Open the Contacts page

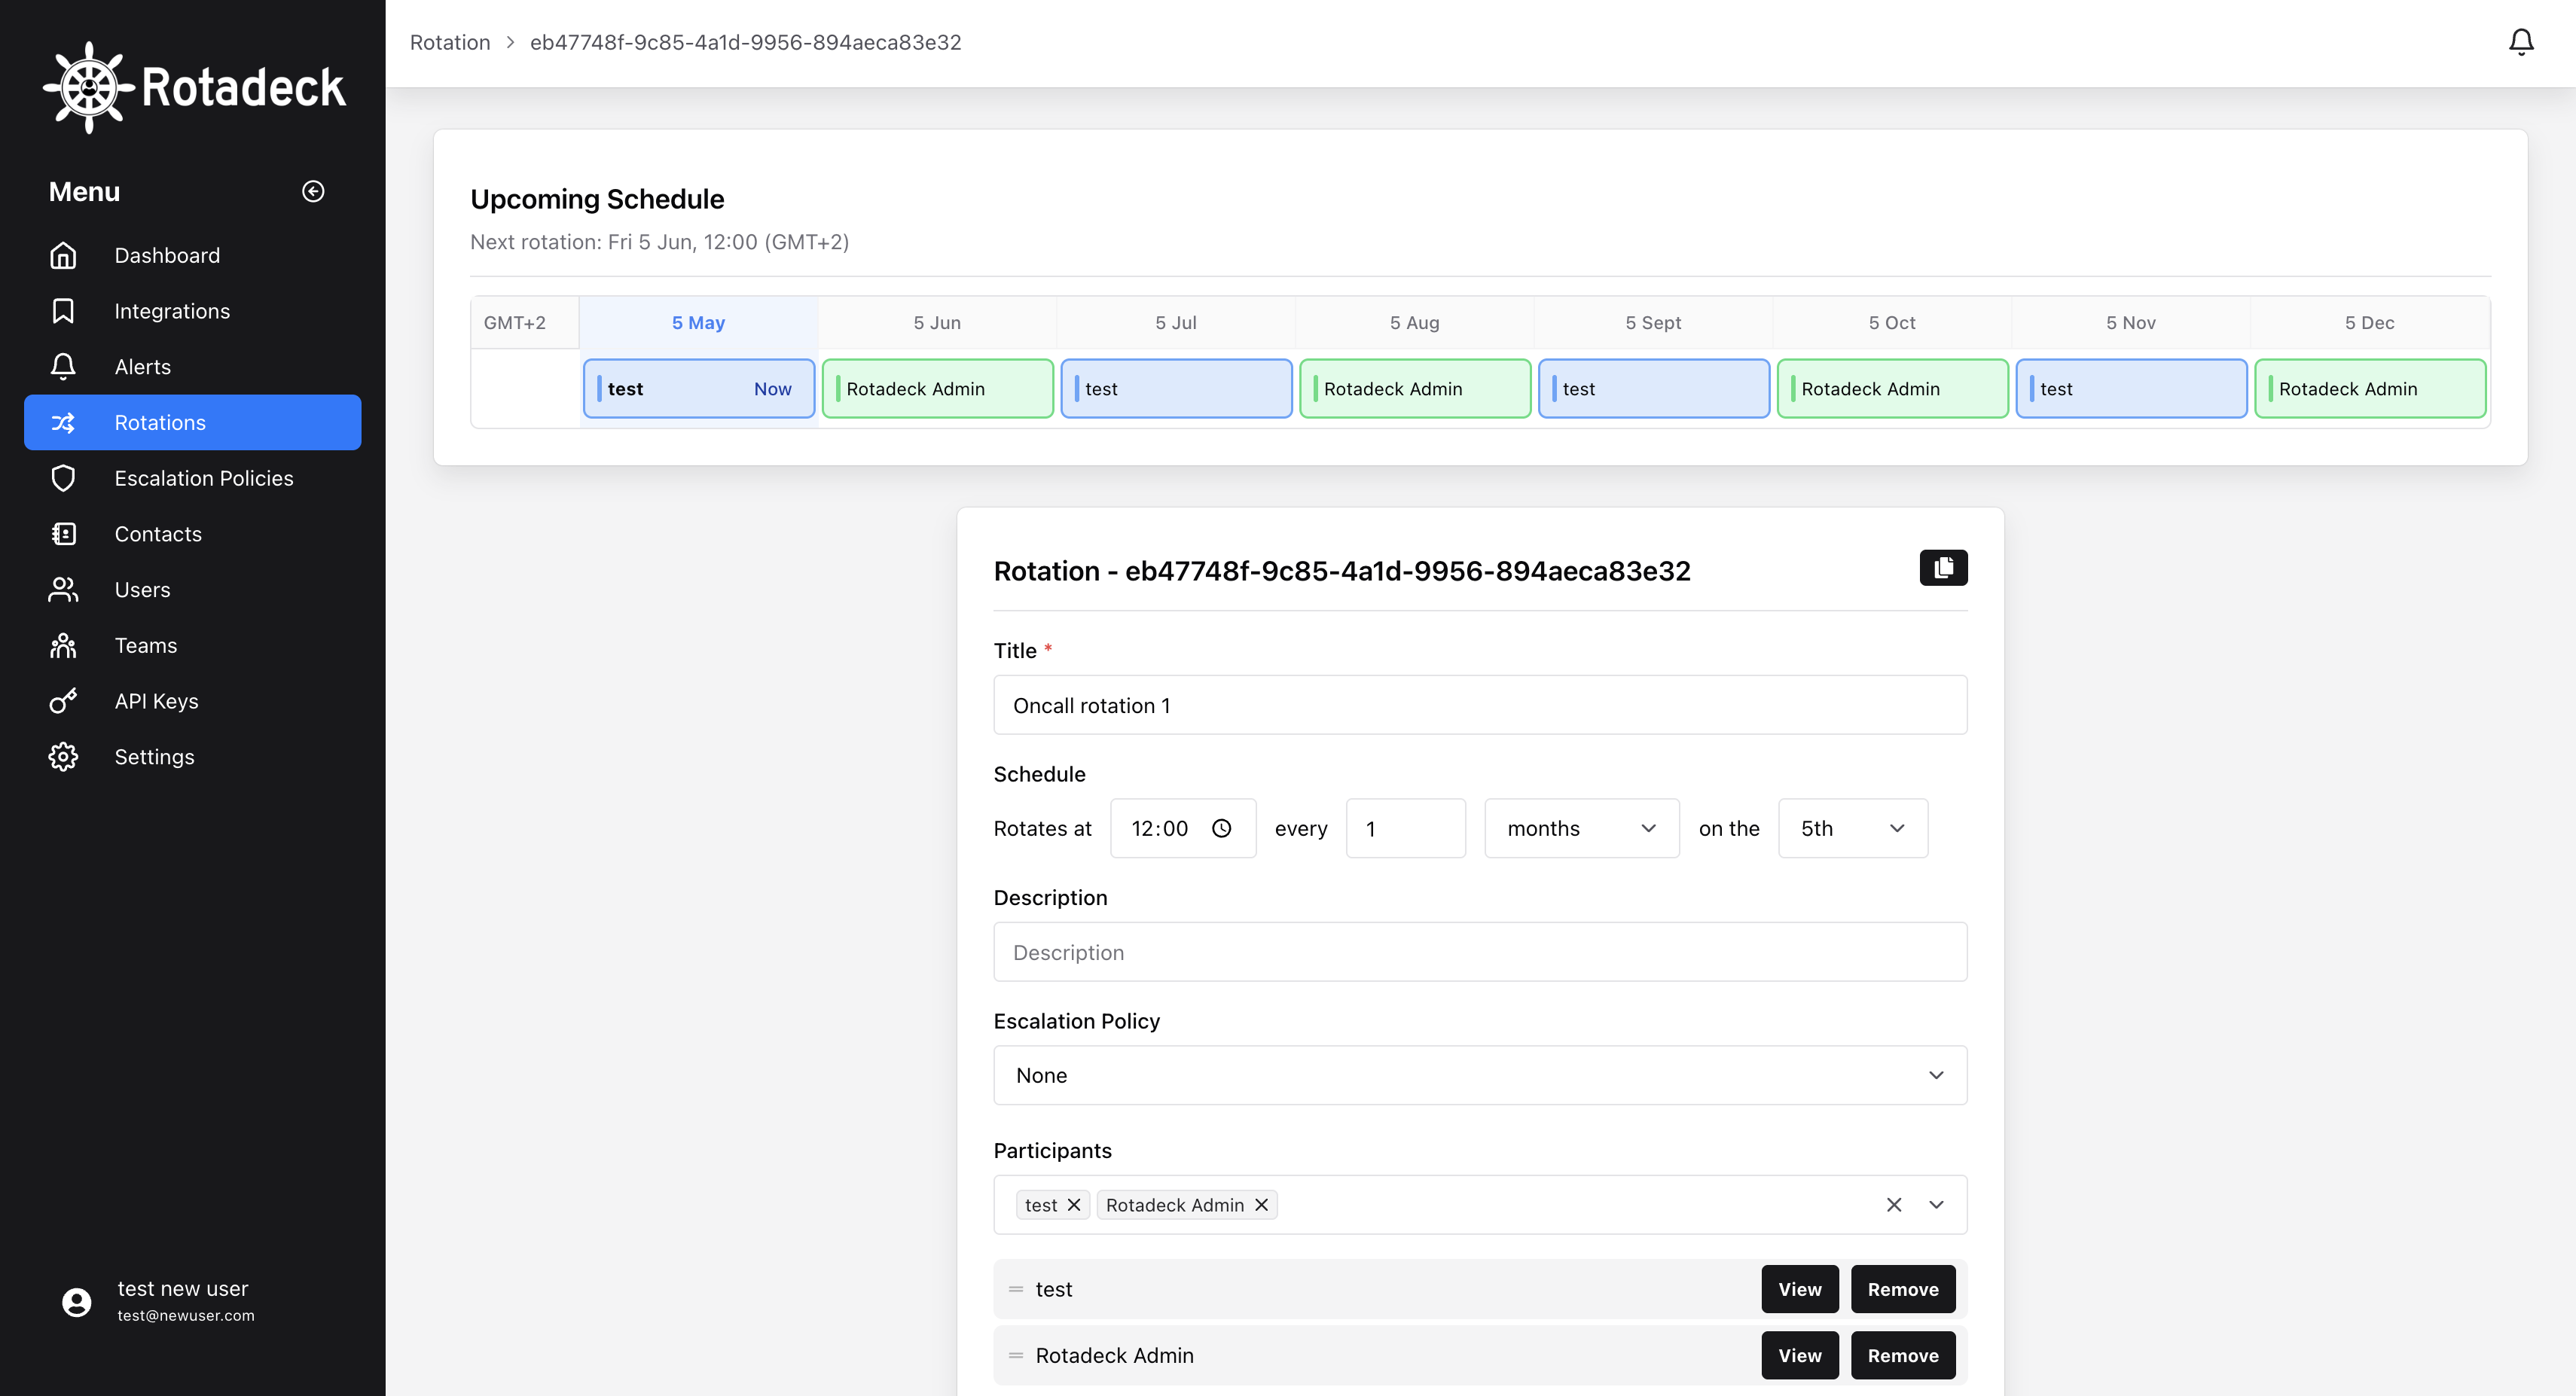point(192,534)
